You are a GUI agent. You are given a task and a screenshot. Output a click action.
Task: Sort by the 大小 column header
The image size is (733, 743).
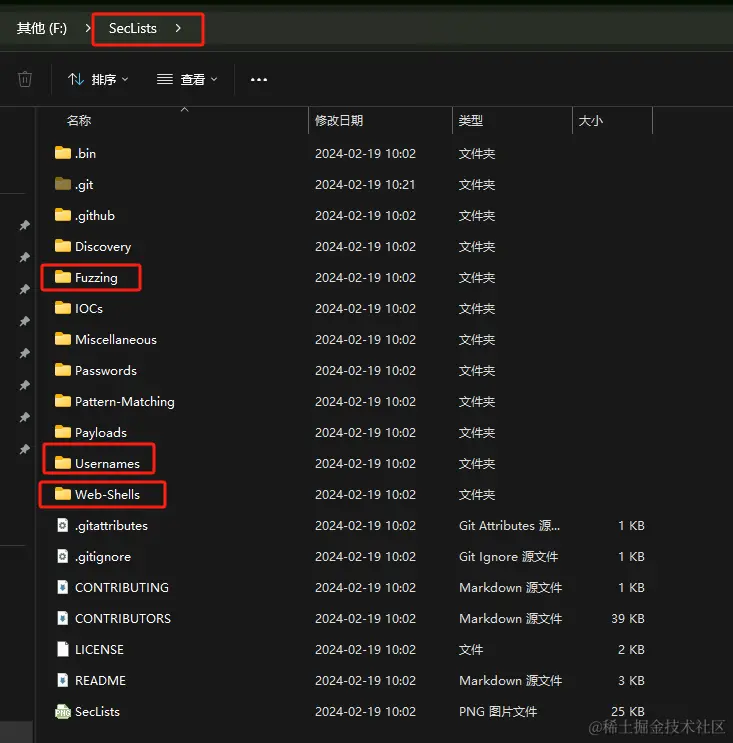590,120
